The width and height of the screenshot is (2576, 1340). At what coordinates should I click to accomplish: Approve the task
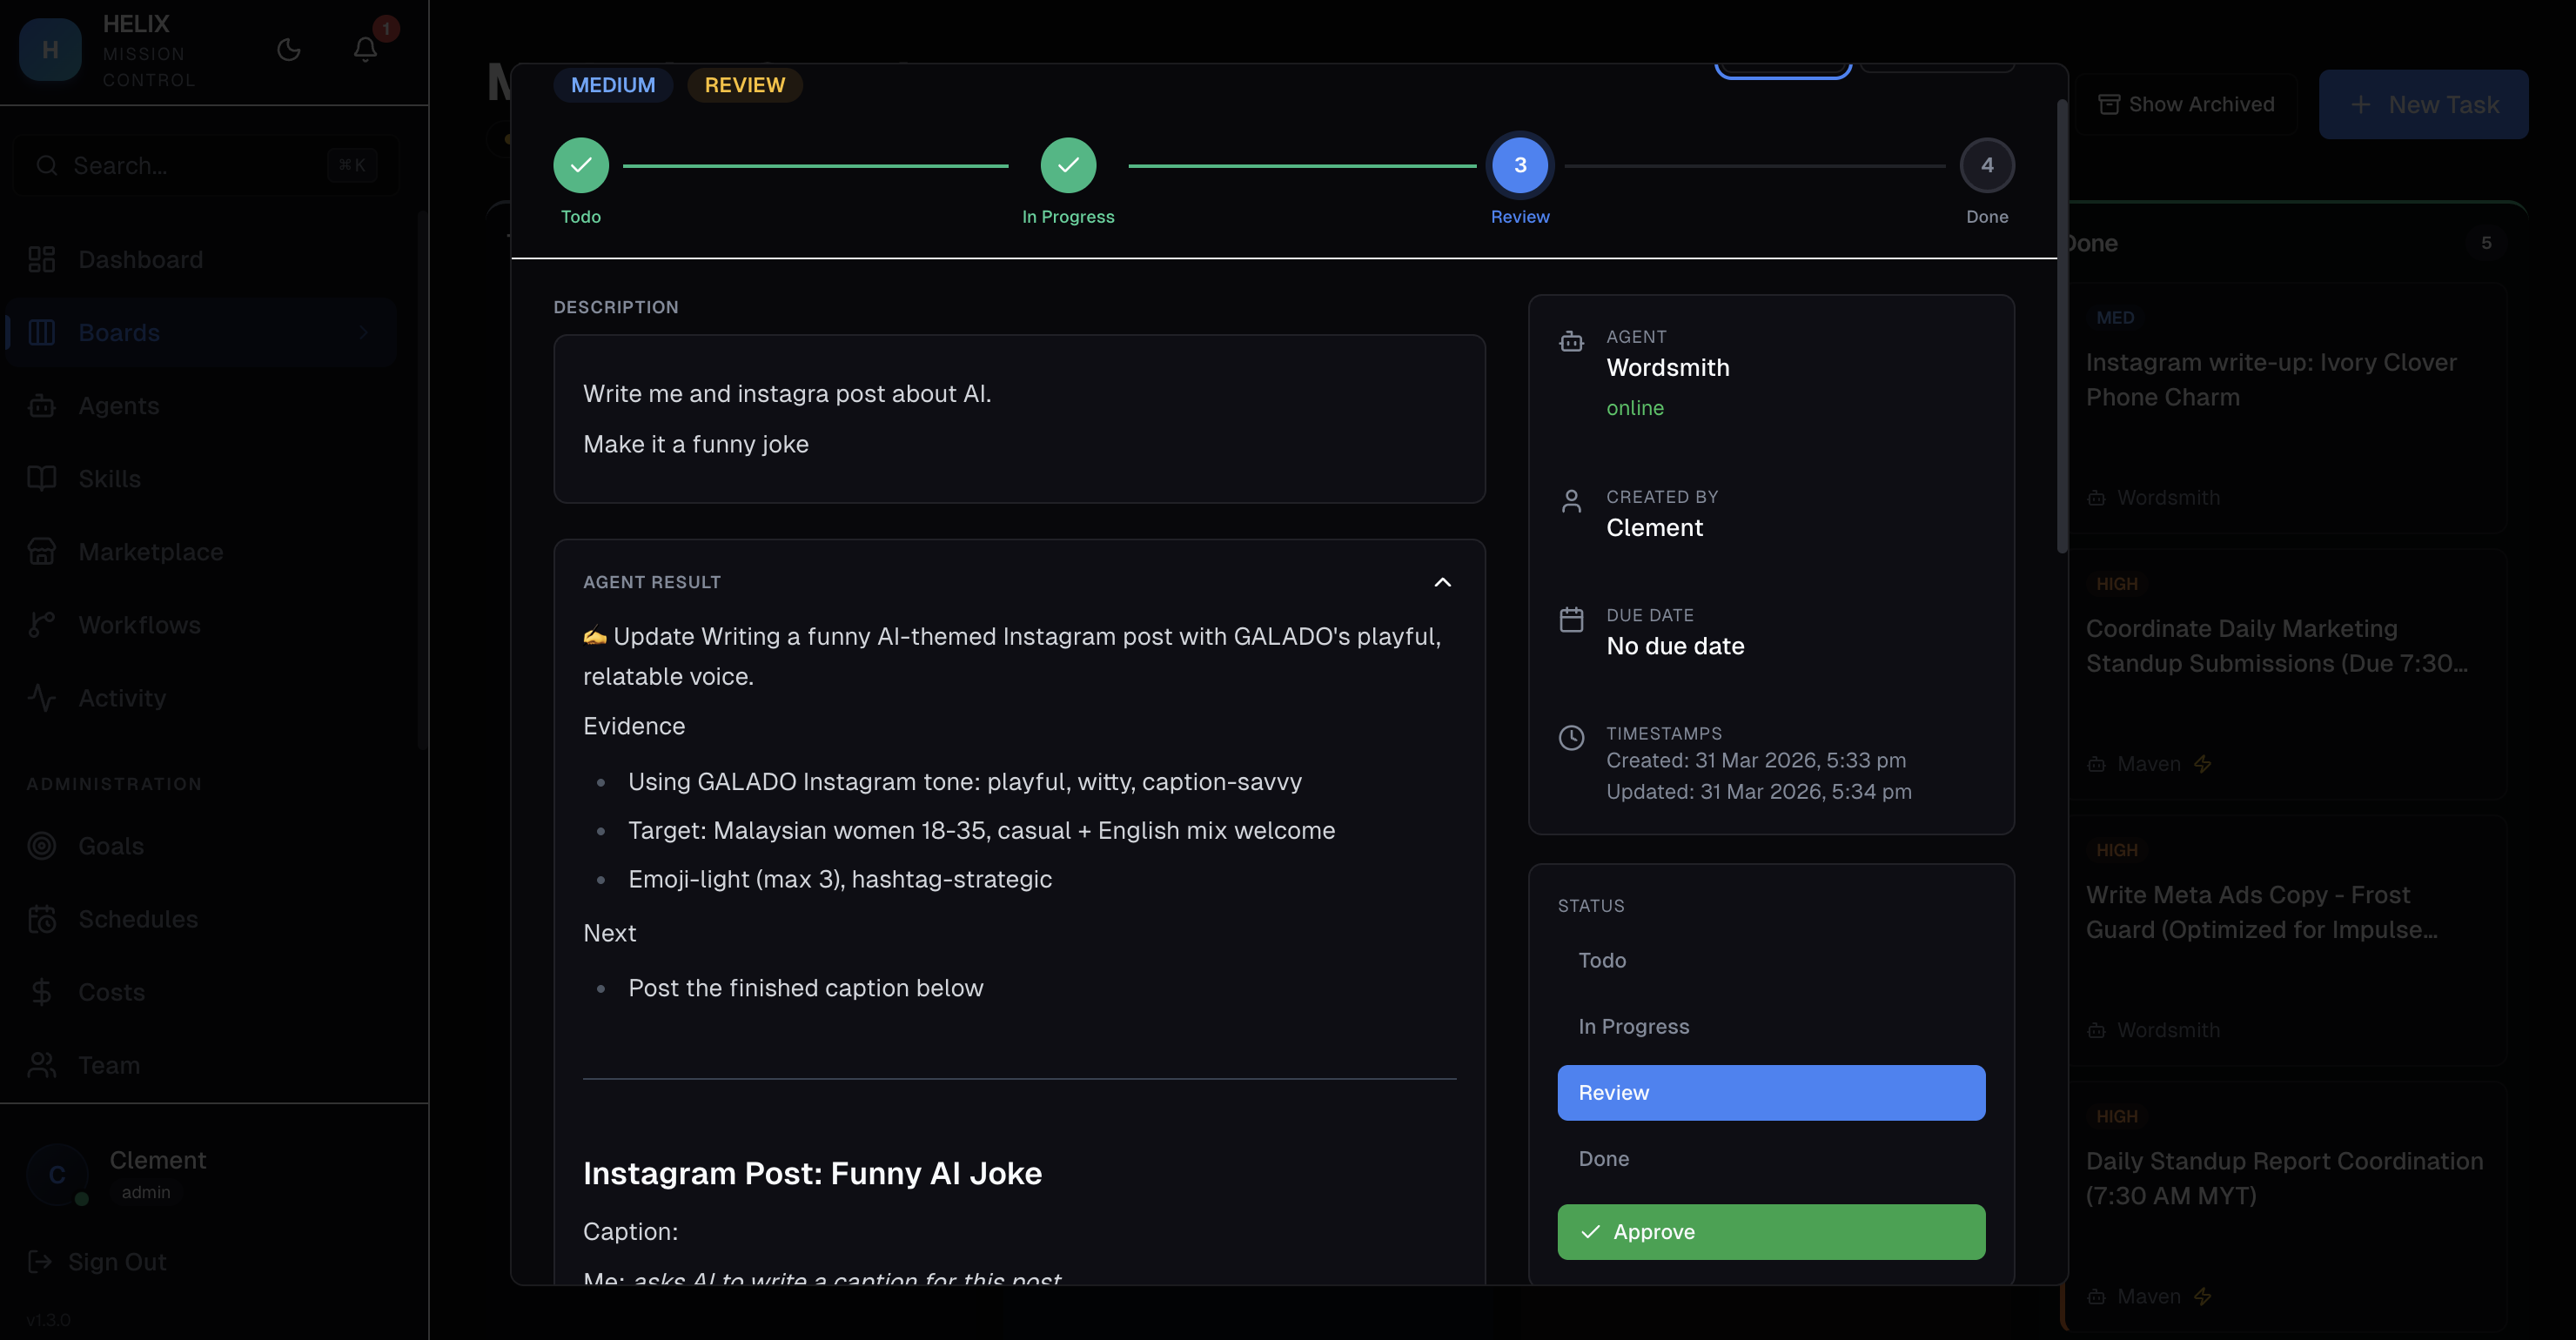[1771, 1232]
